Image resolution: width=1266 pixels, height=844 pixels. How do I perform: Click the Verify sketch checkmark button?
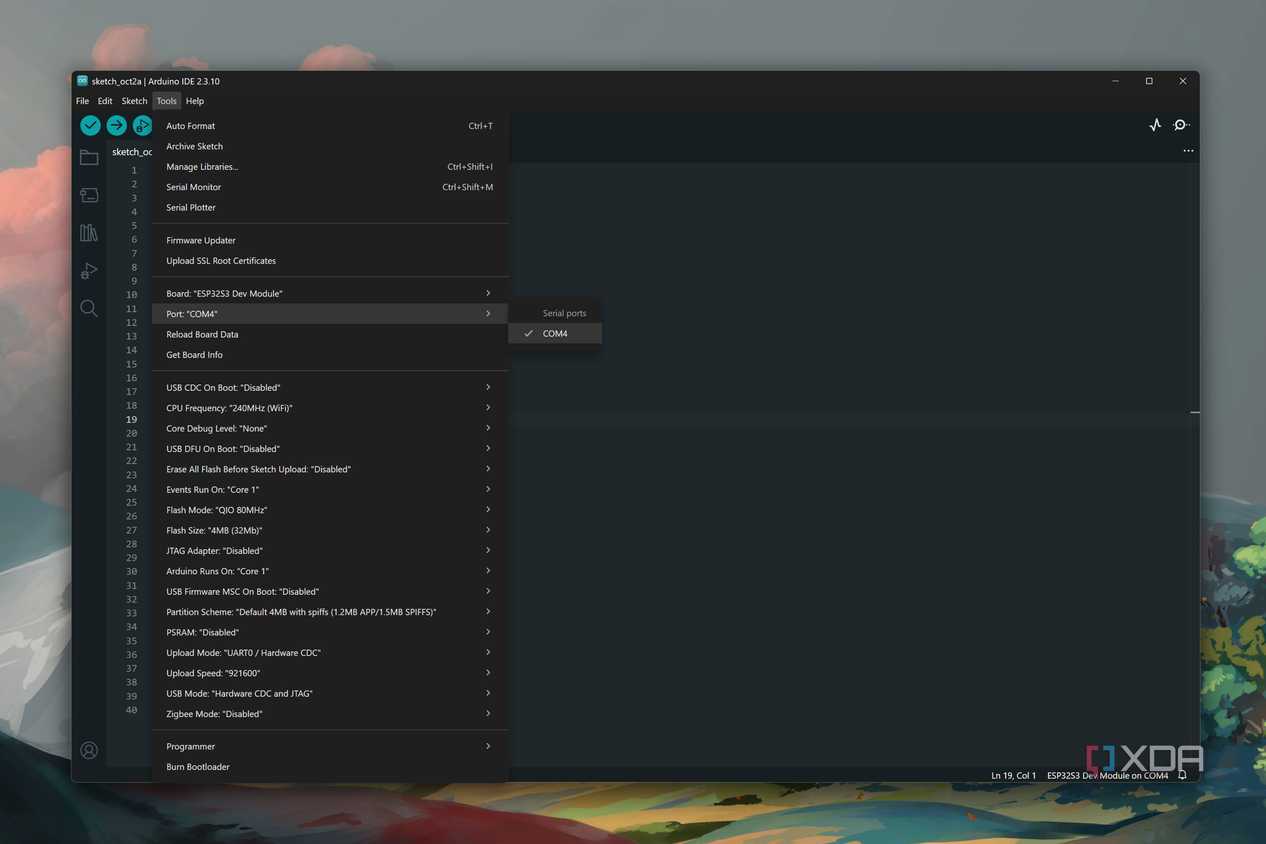[x=90, y=125]
